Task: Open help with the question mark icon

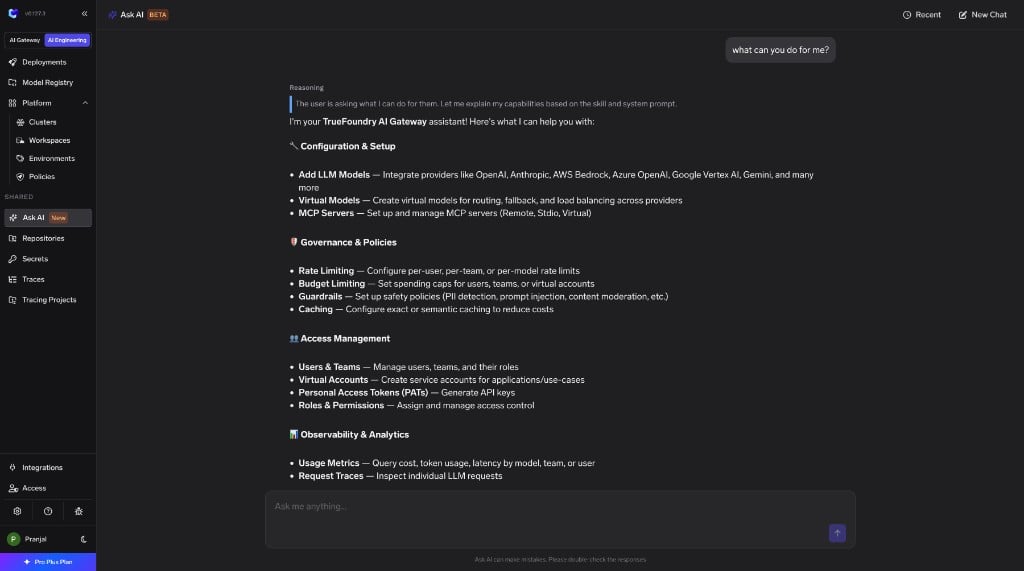Action: (48, 512)
